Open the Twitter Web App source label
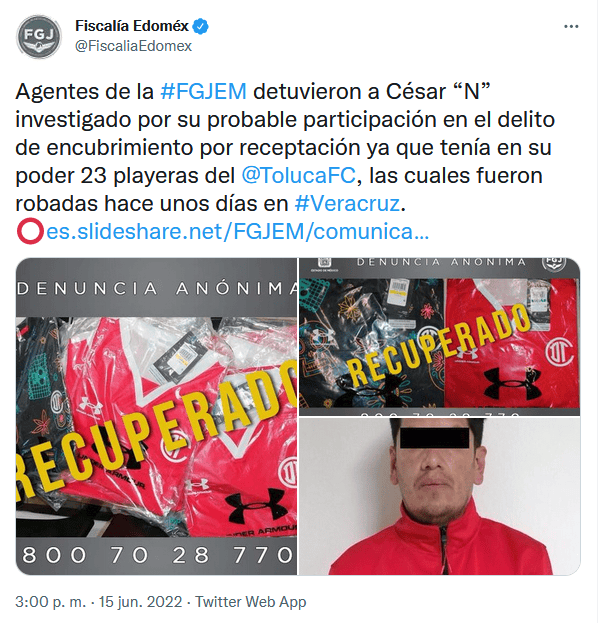Viewport: 603px width, 623px height. click(x=251, y=602)
